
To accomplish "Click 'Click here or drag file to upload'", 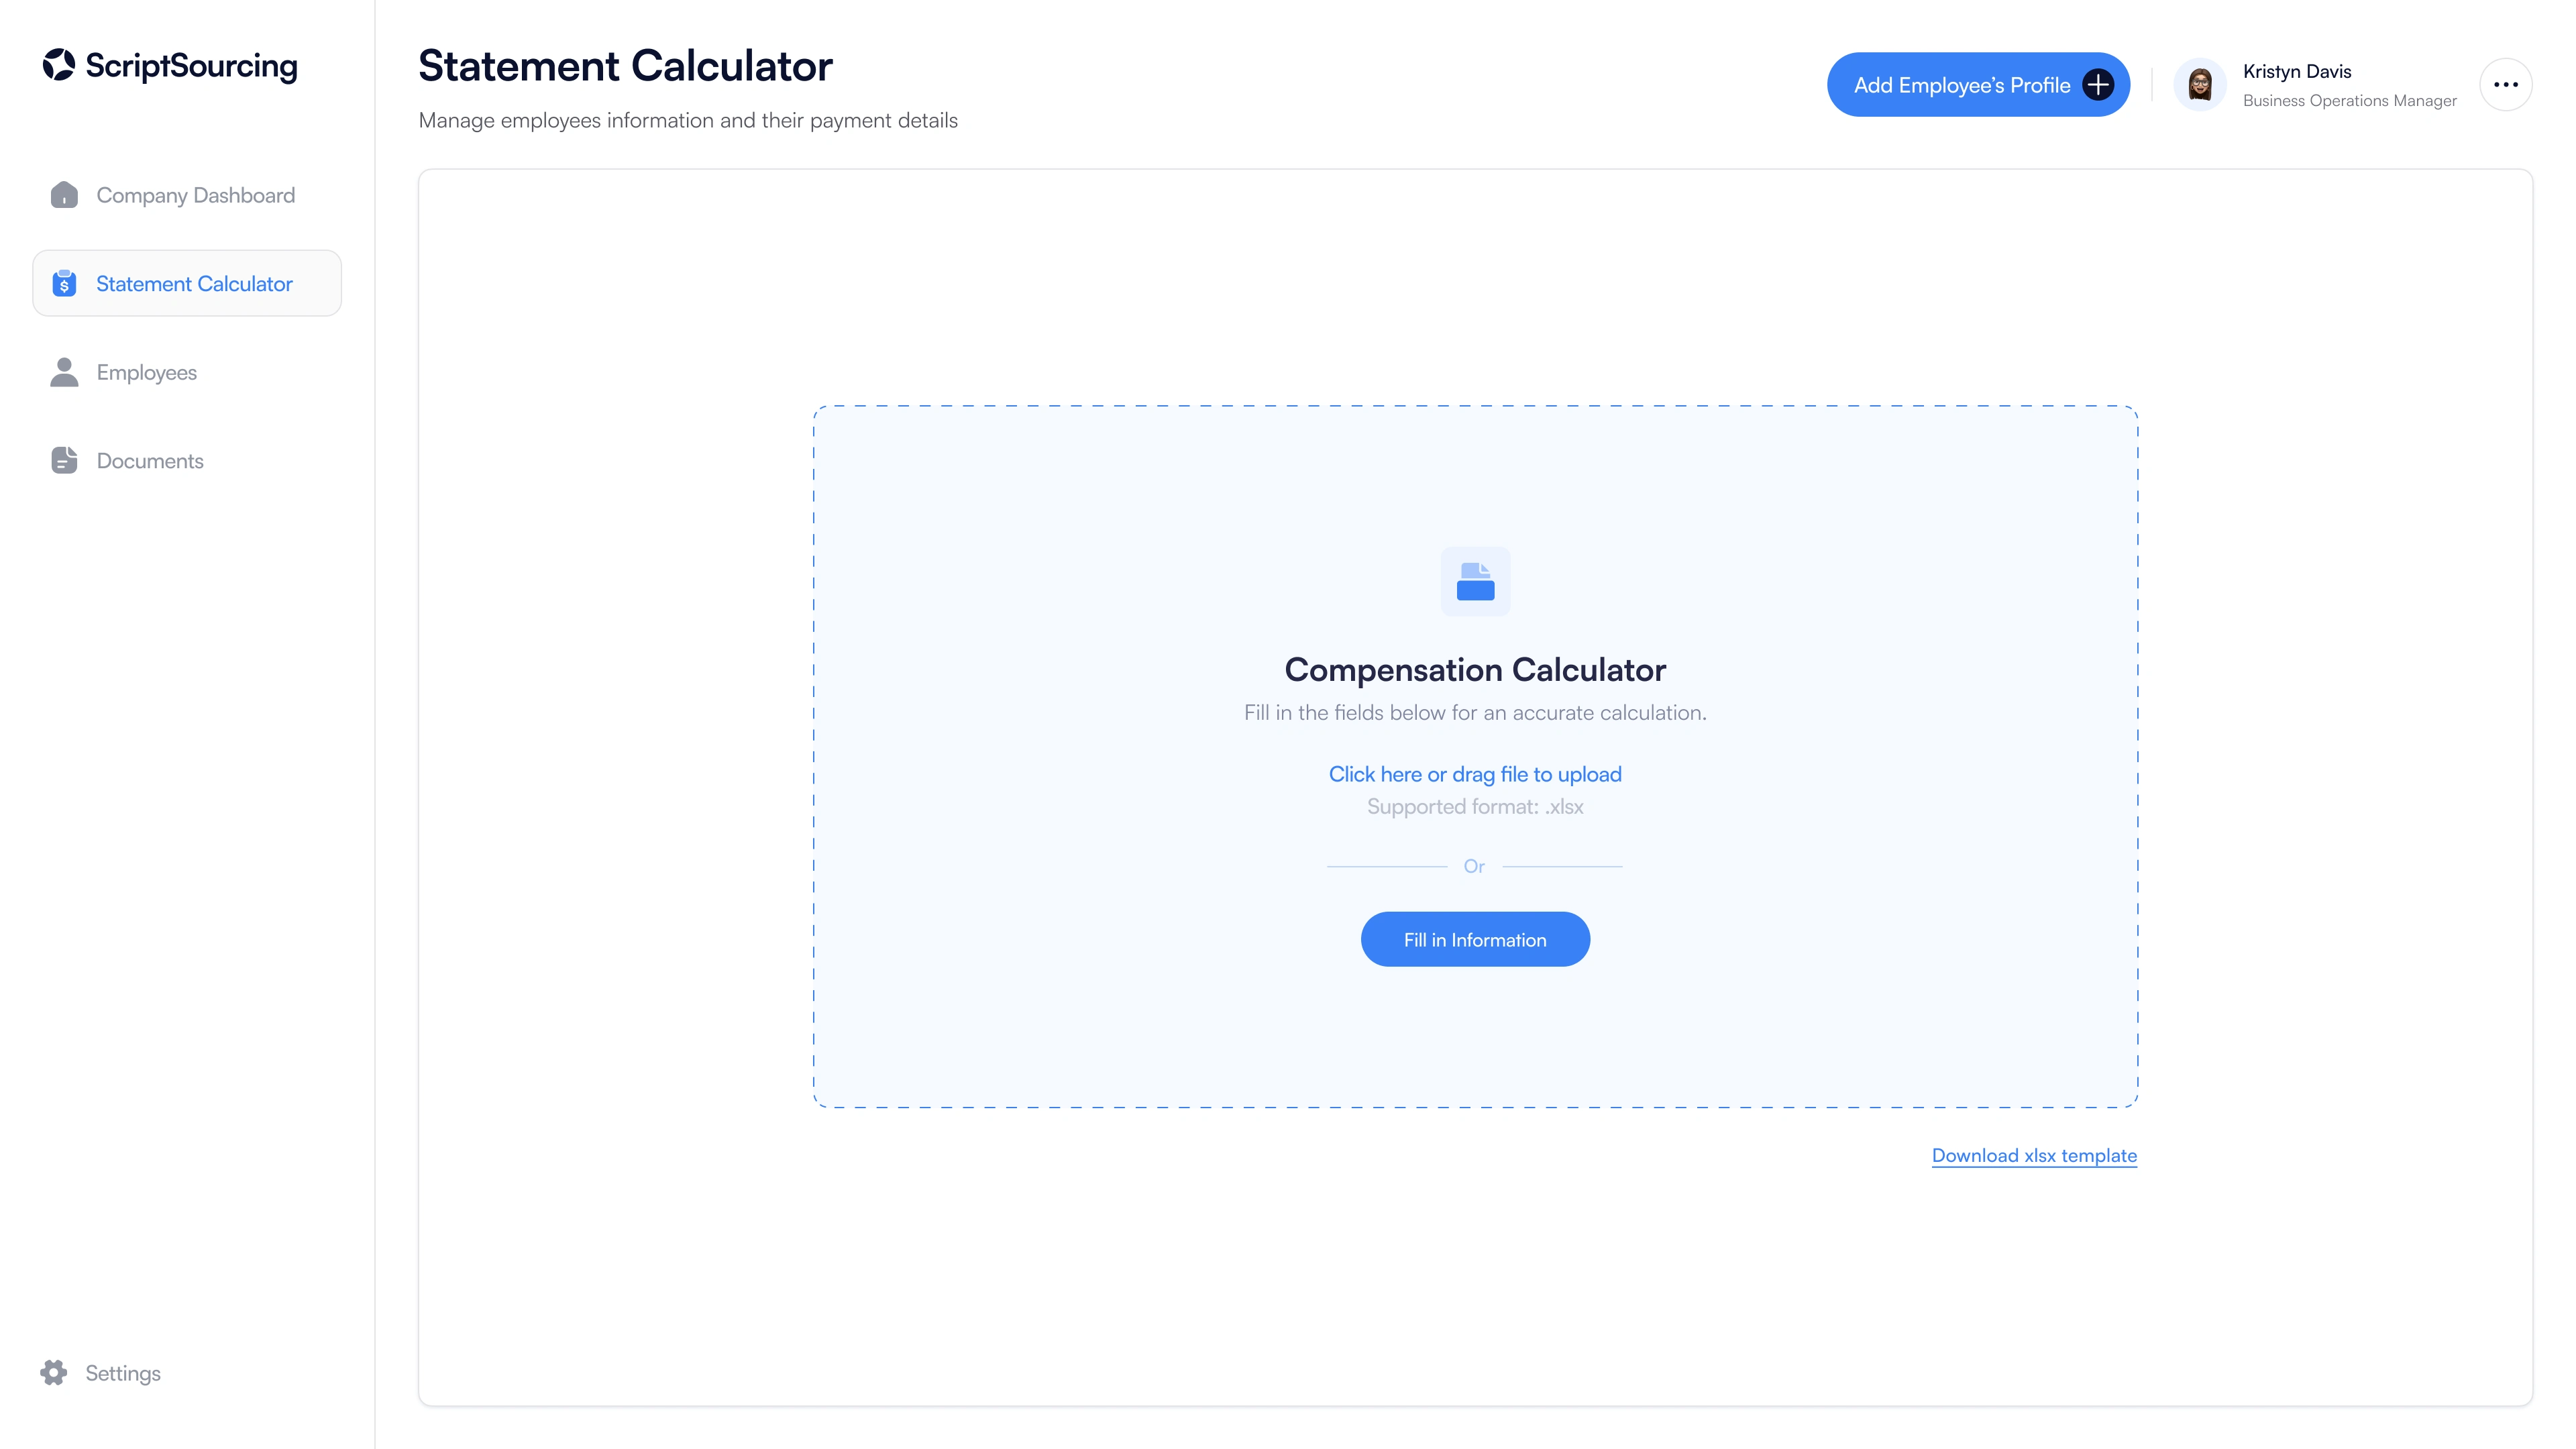I will (x=1475, y=774).
